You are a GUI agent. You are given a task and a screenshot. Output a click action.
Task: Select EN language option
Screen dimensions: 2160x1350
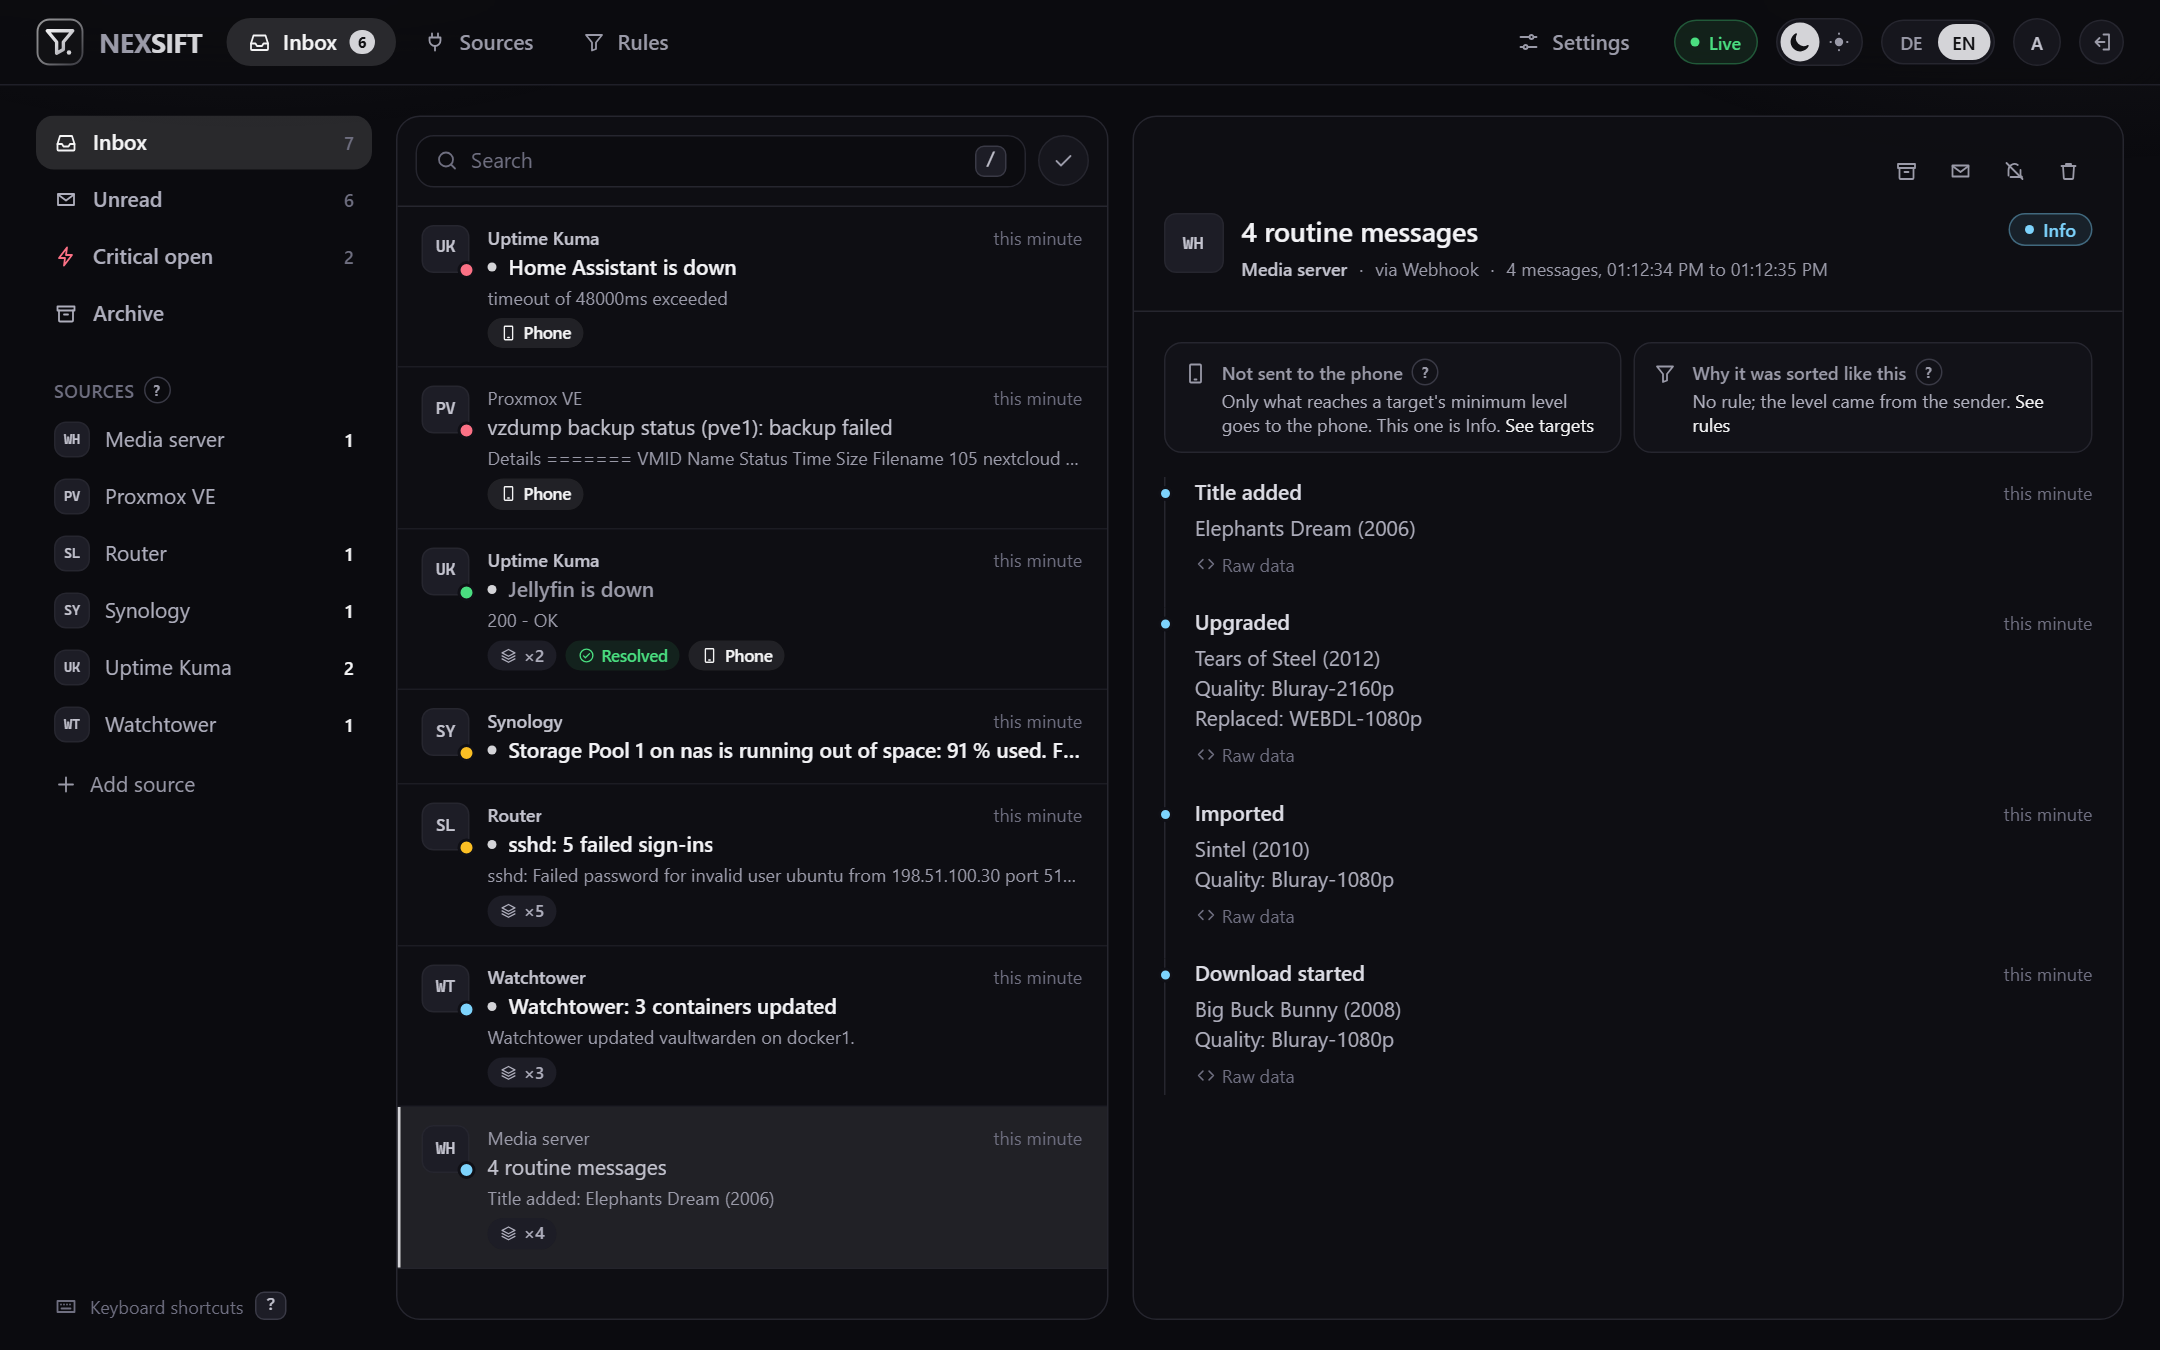pos(1963,43)
